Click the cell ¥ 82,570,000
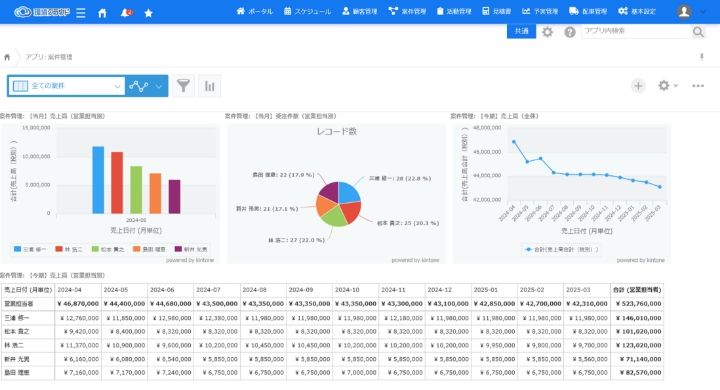 (x=637, y=373)
